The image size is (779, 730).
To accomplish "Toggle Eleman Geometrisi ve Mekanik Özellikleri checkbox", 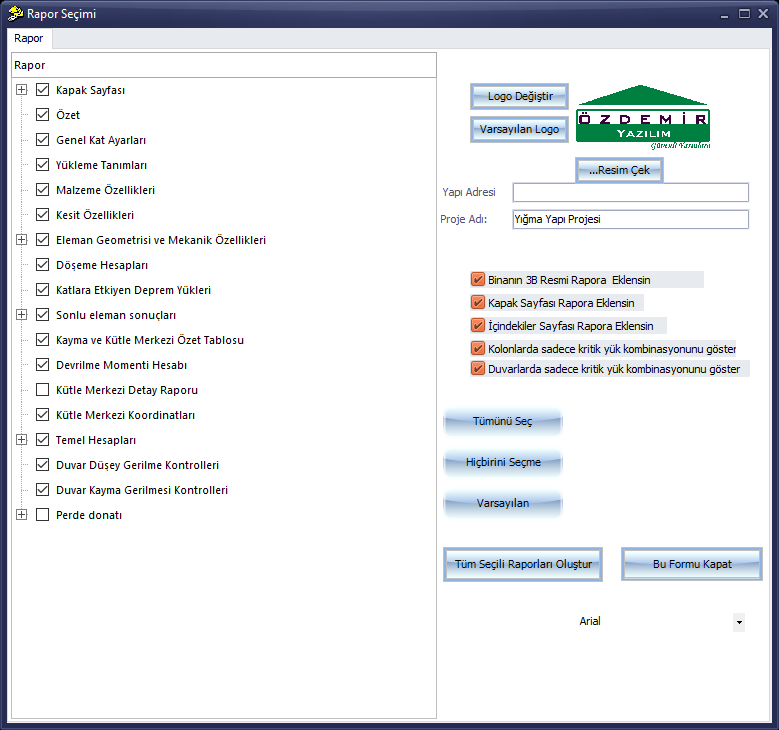I will [43, 240].
